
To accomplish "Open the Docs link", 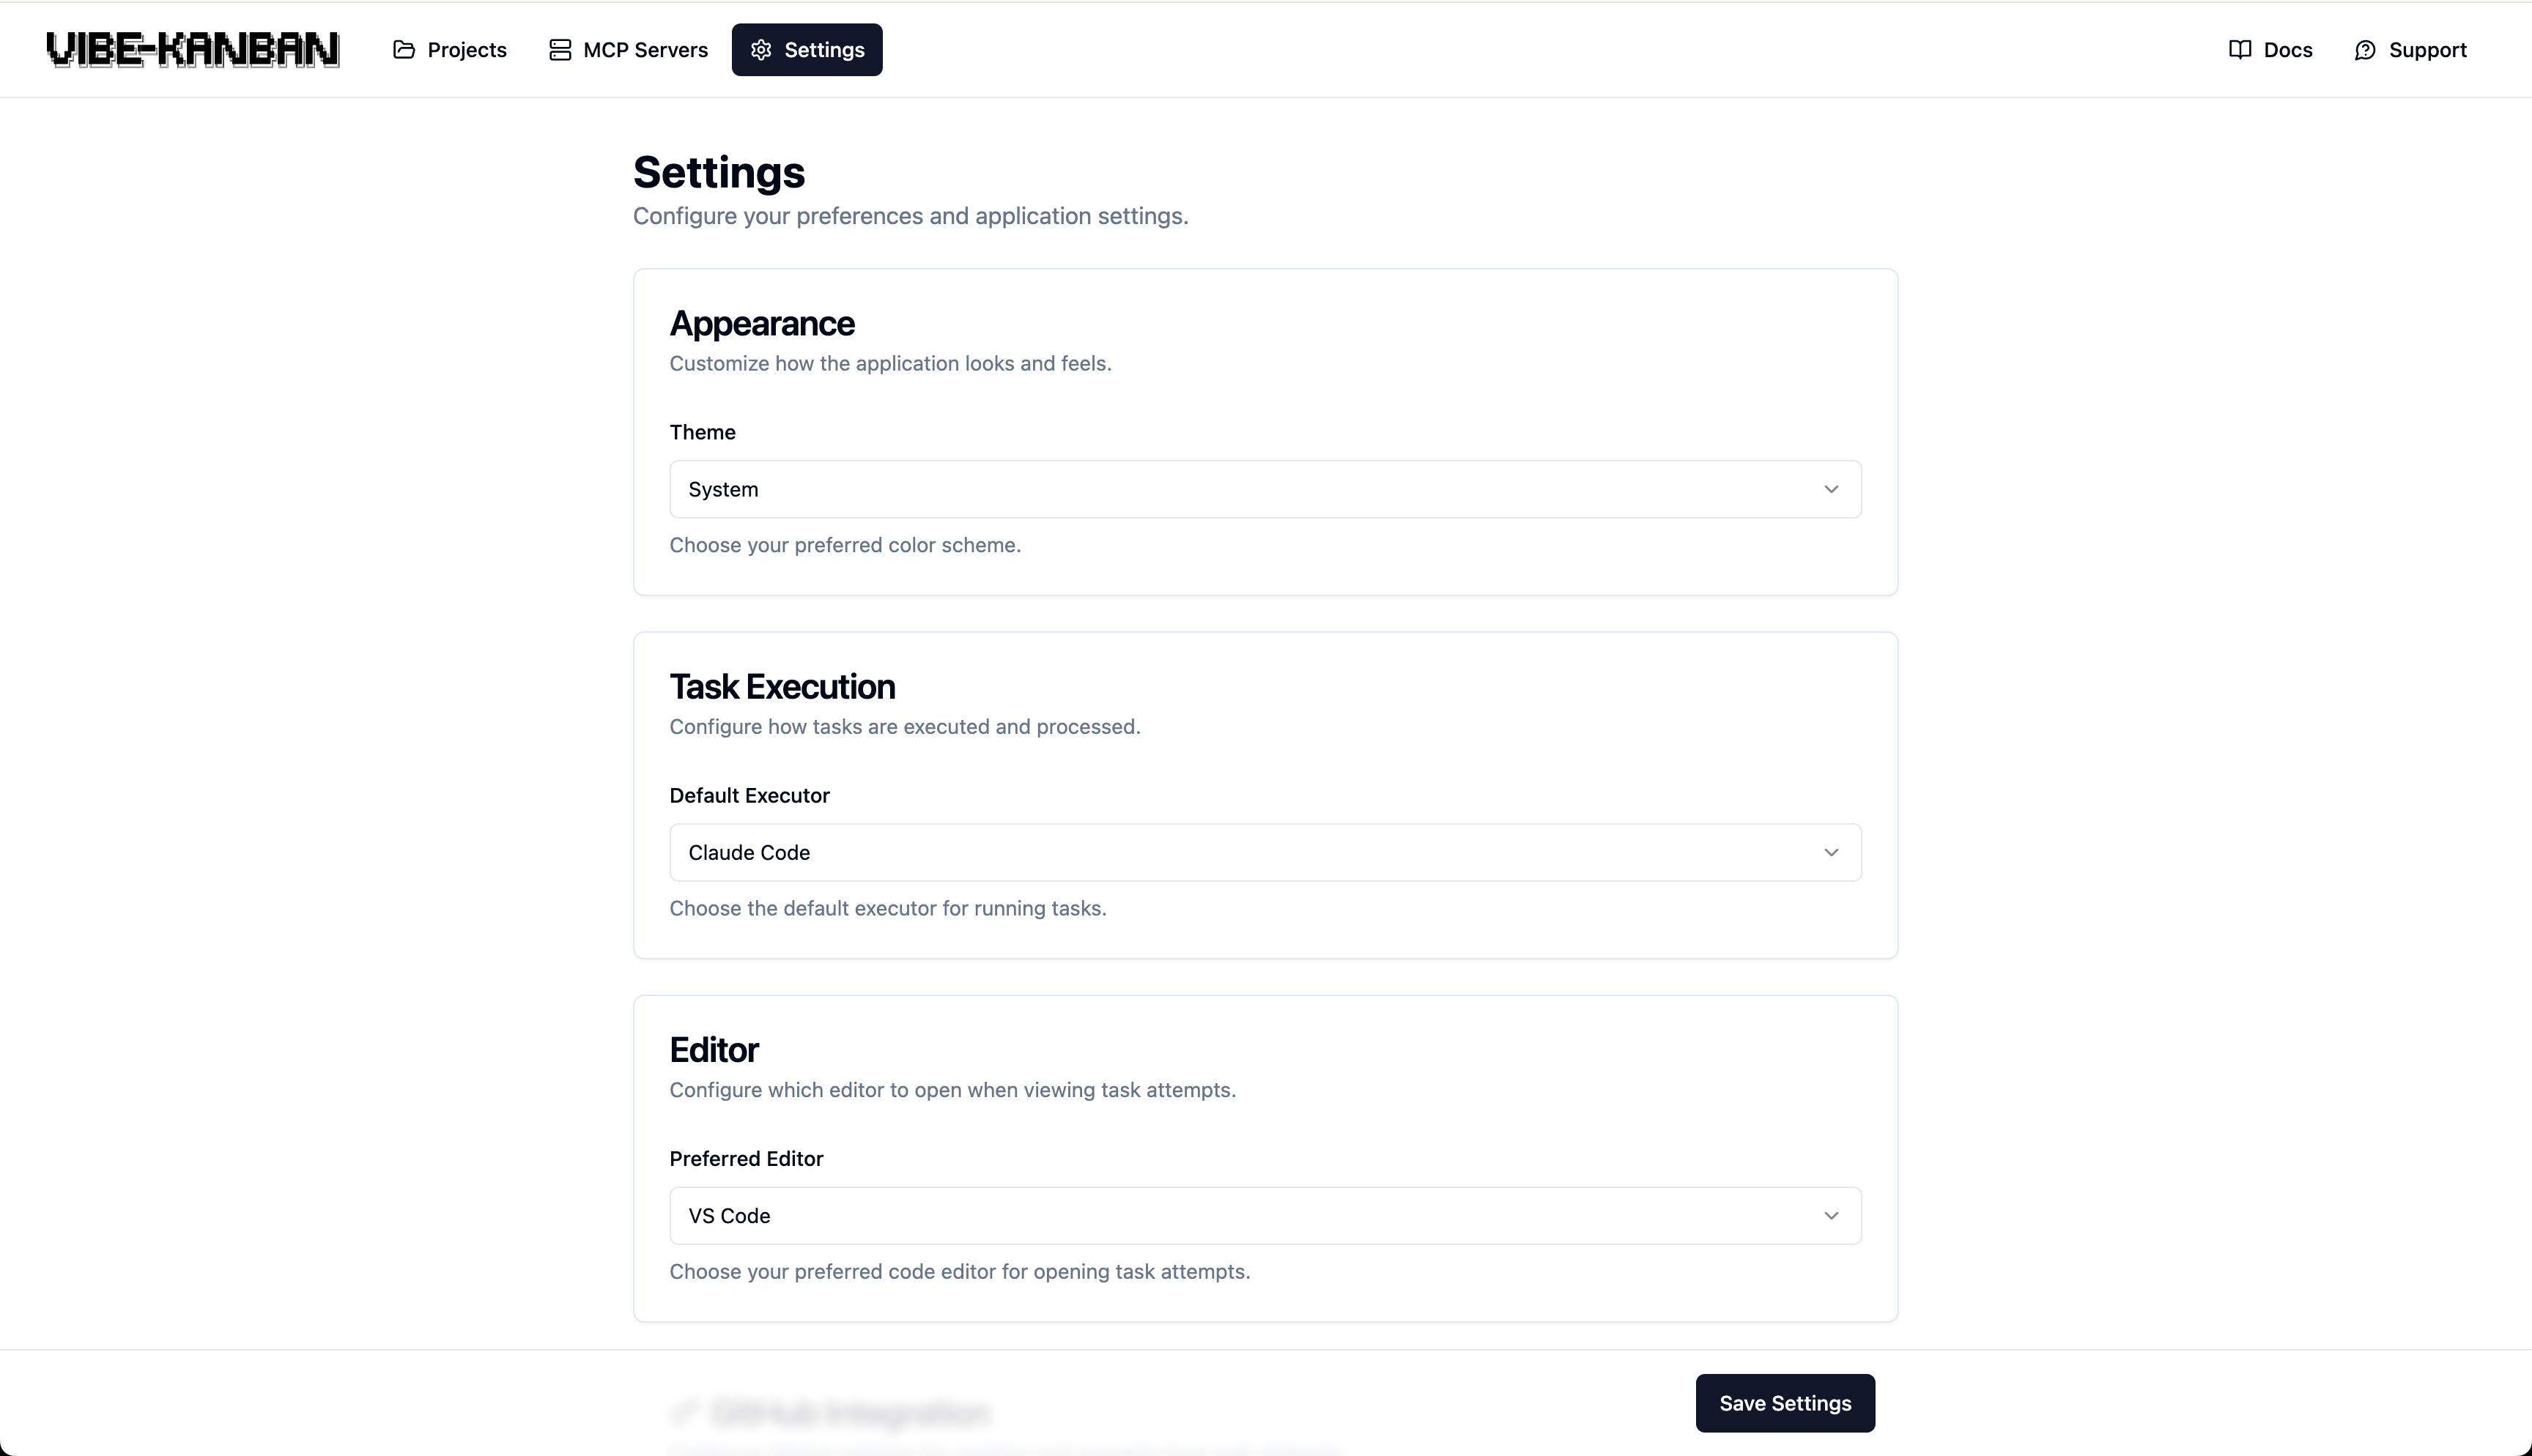I will [x=2288, y=50].
